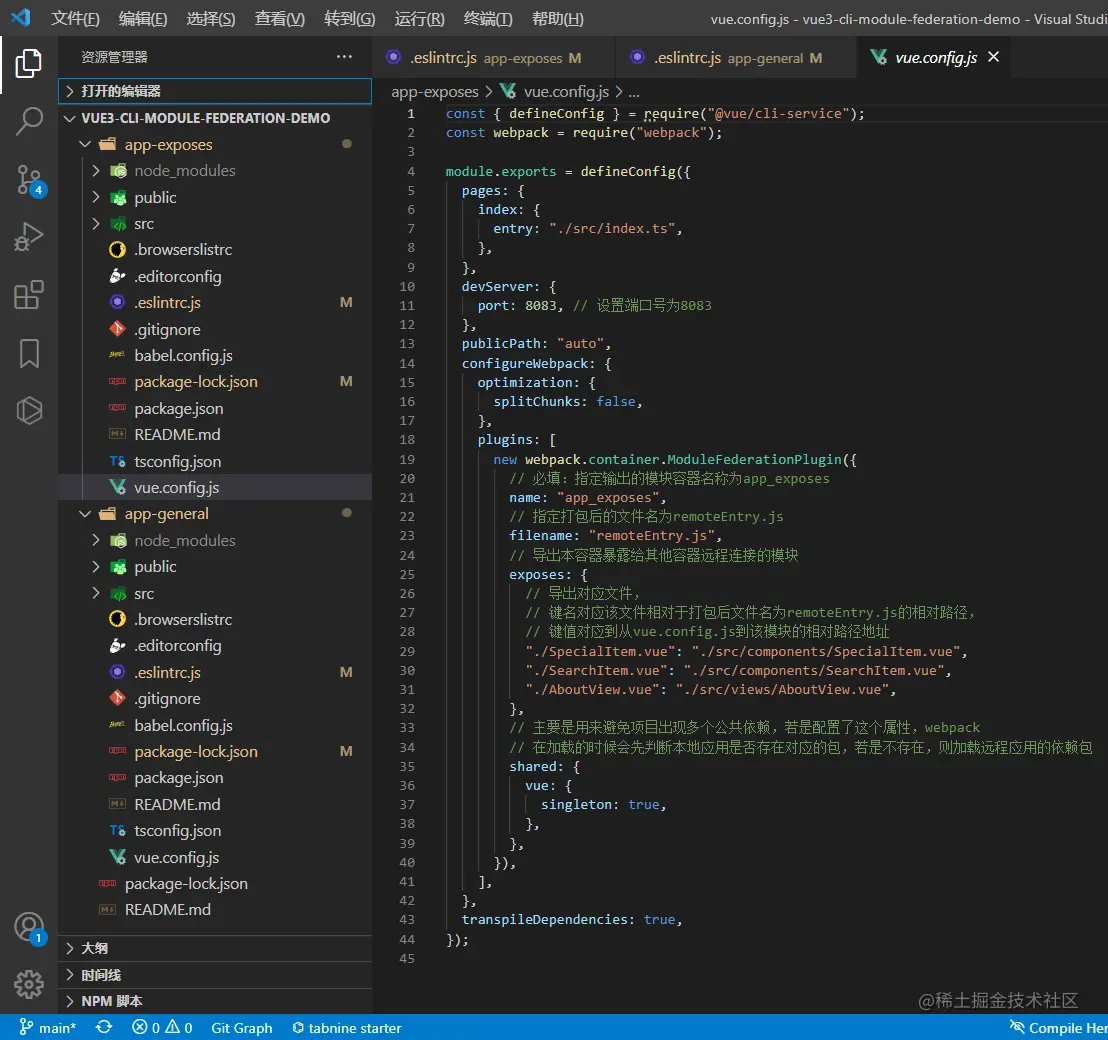Open .eslintrc.js in app-exposes folder
Image resolution: width=1108 pixels, height=1040 pixels.
[x=215, y=303]
